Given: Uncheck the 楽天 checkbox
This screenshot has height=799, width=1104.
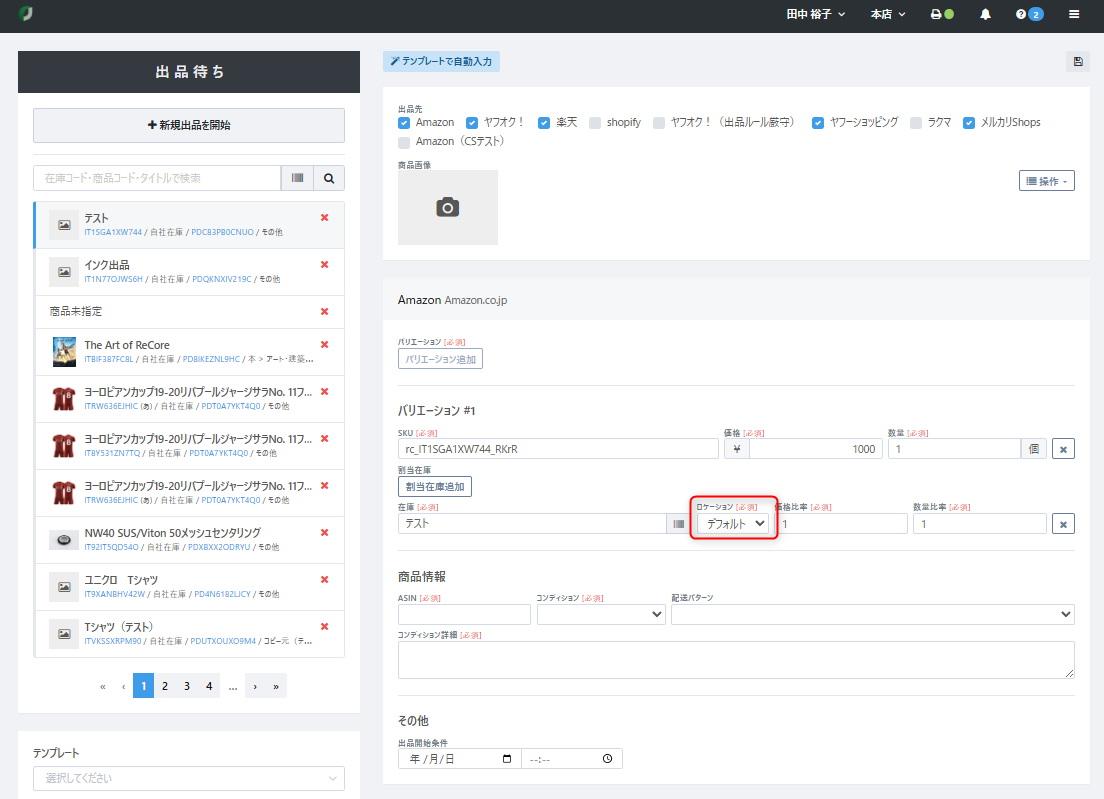Looking at the screenshot, I should [544, 122].
